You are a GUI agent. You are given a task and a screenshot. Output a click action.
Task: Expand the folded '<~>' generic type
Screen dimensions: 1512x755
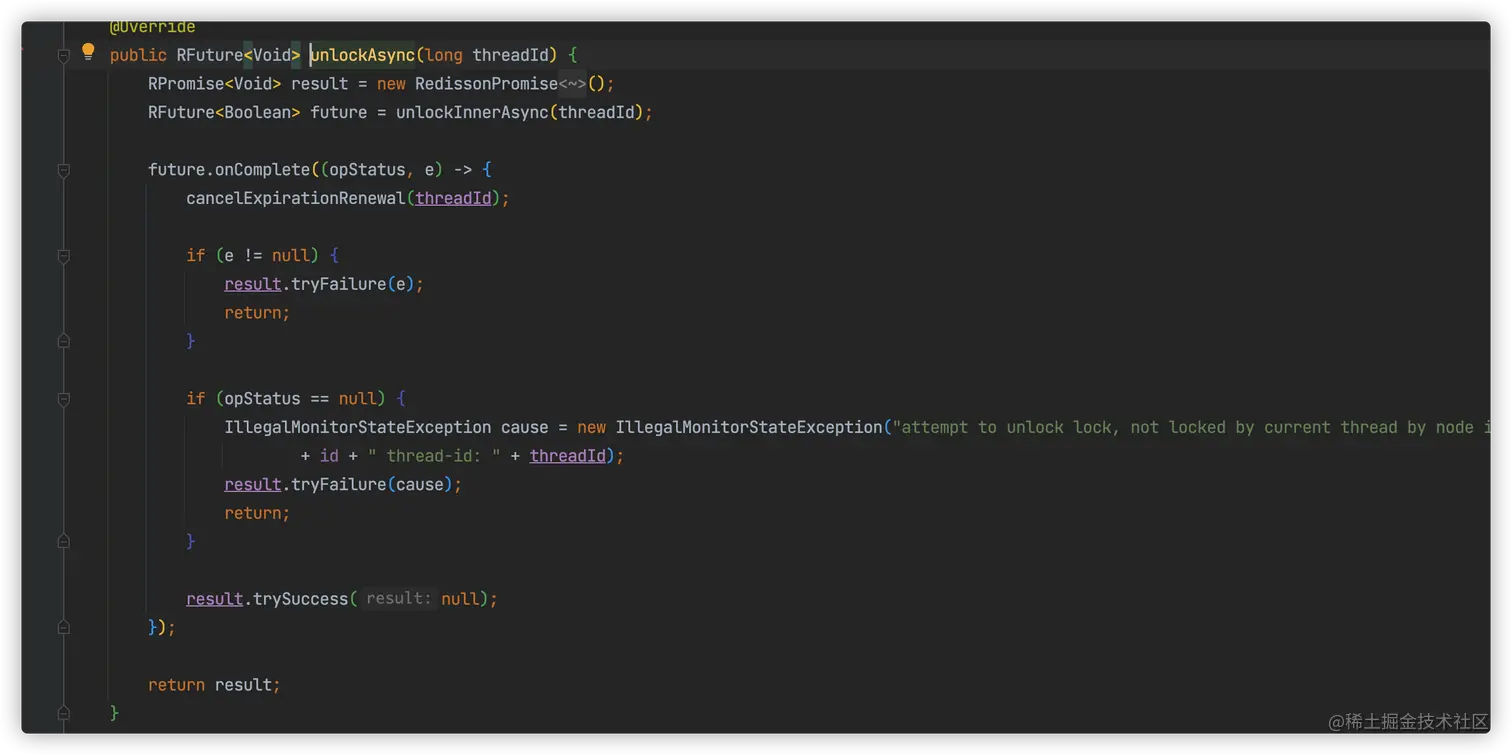pyautogui.click(x=572, y=84)
